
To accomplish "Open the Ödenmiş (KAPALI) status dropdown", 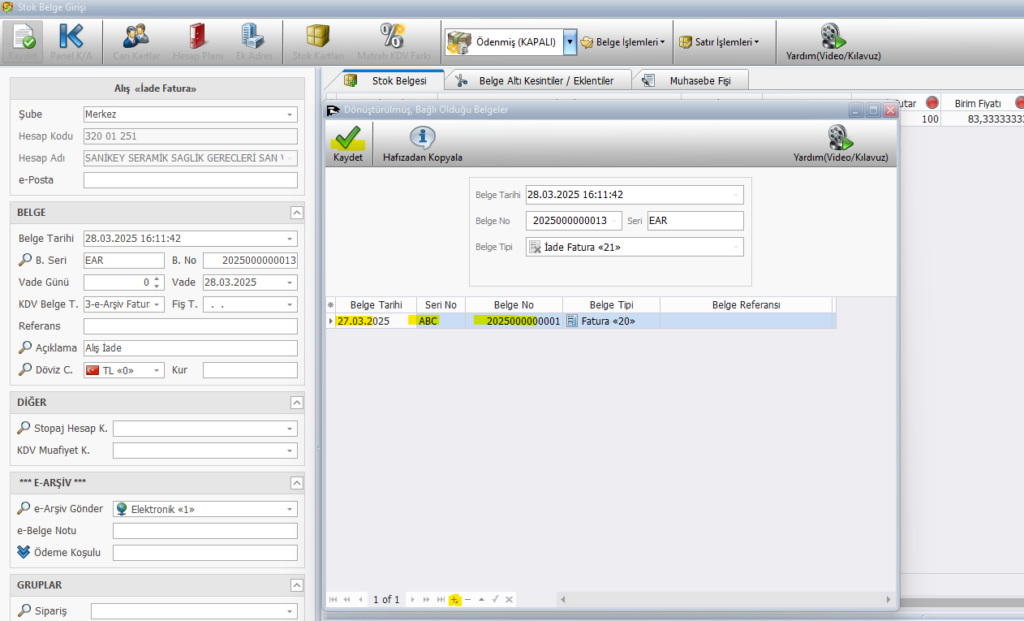I will point(570,42).
